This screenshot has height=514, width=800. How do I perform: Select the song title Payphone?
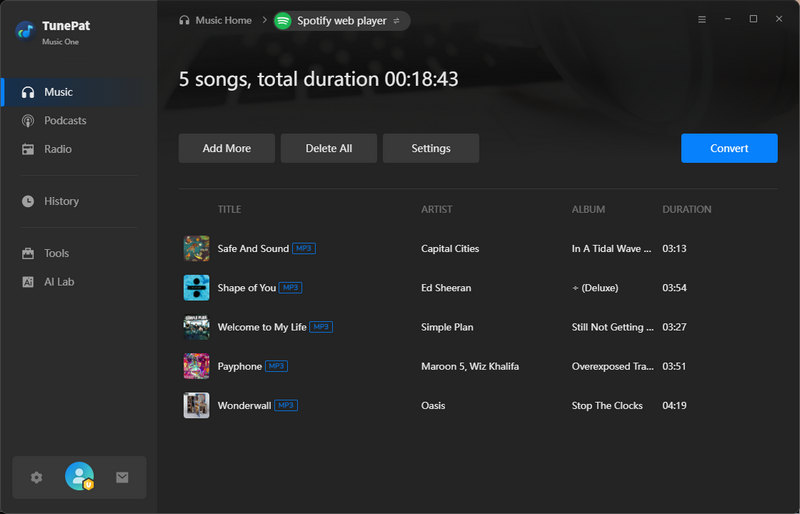[x=239, y=366]
